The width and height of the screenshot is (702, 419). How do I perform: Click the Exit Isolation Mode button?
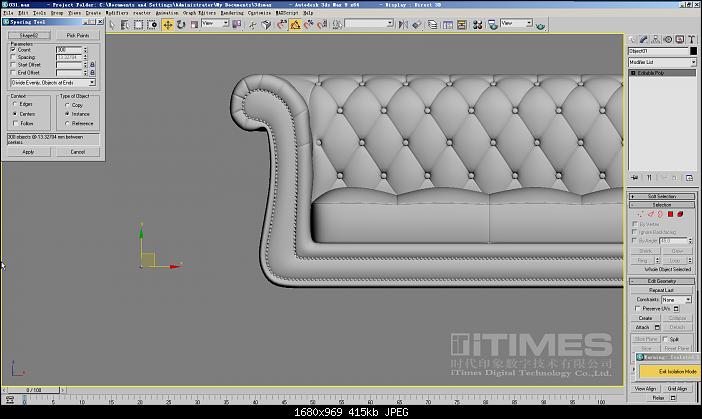669,372
